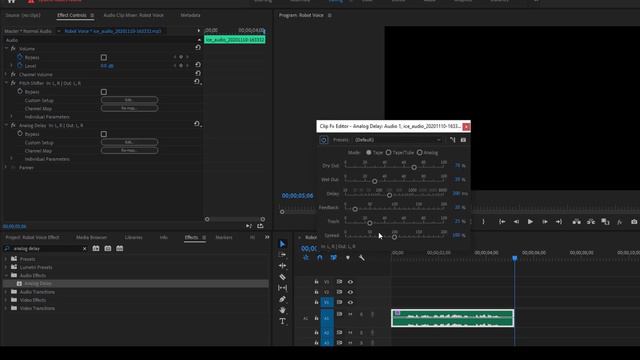
Task: Toggle V1 track eye visibility
Action: 350,302
